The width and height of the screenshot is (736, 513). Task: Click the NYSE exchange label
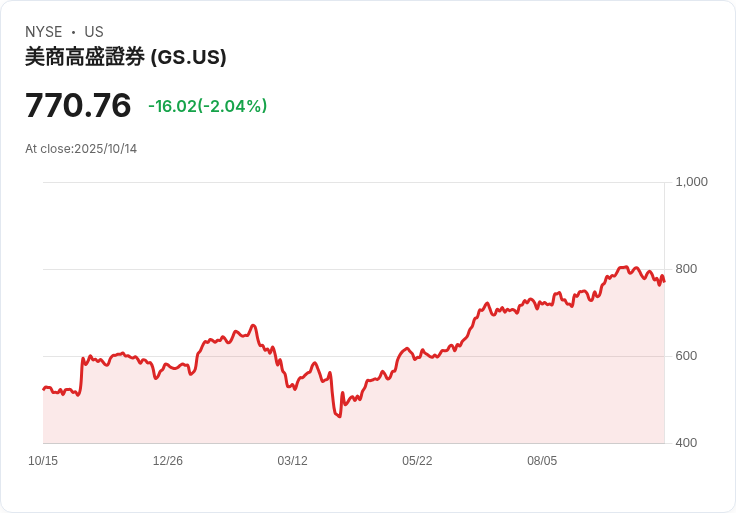[x=43, y=32]
